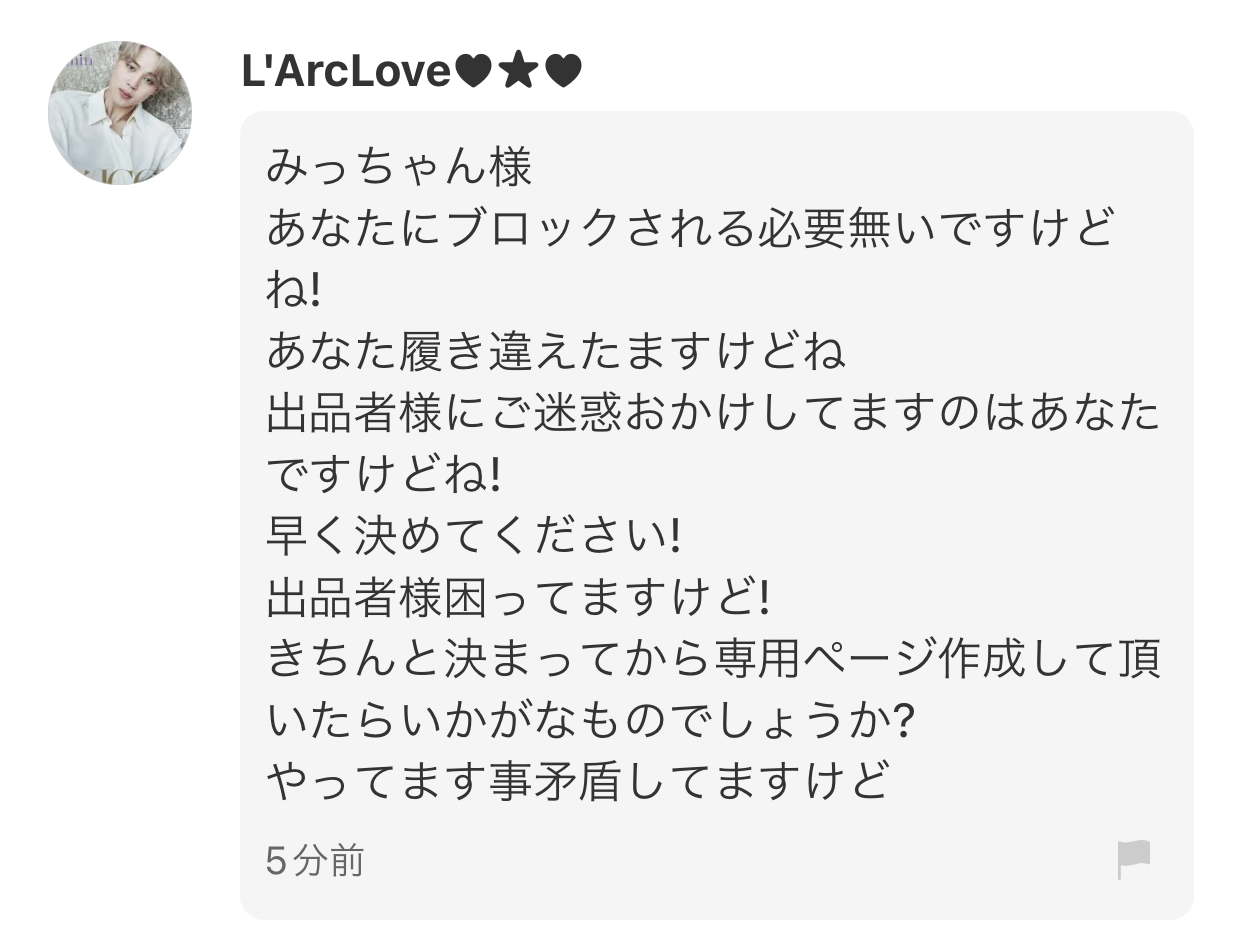The image size is (1242, 940).
Task: Click the line starting きちんと決まってから専用ページ
Action: [713, 661]
